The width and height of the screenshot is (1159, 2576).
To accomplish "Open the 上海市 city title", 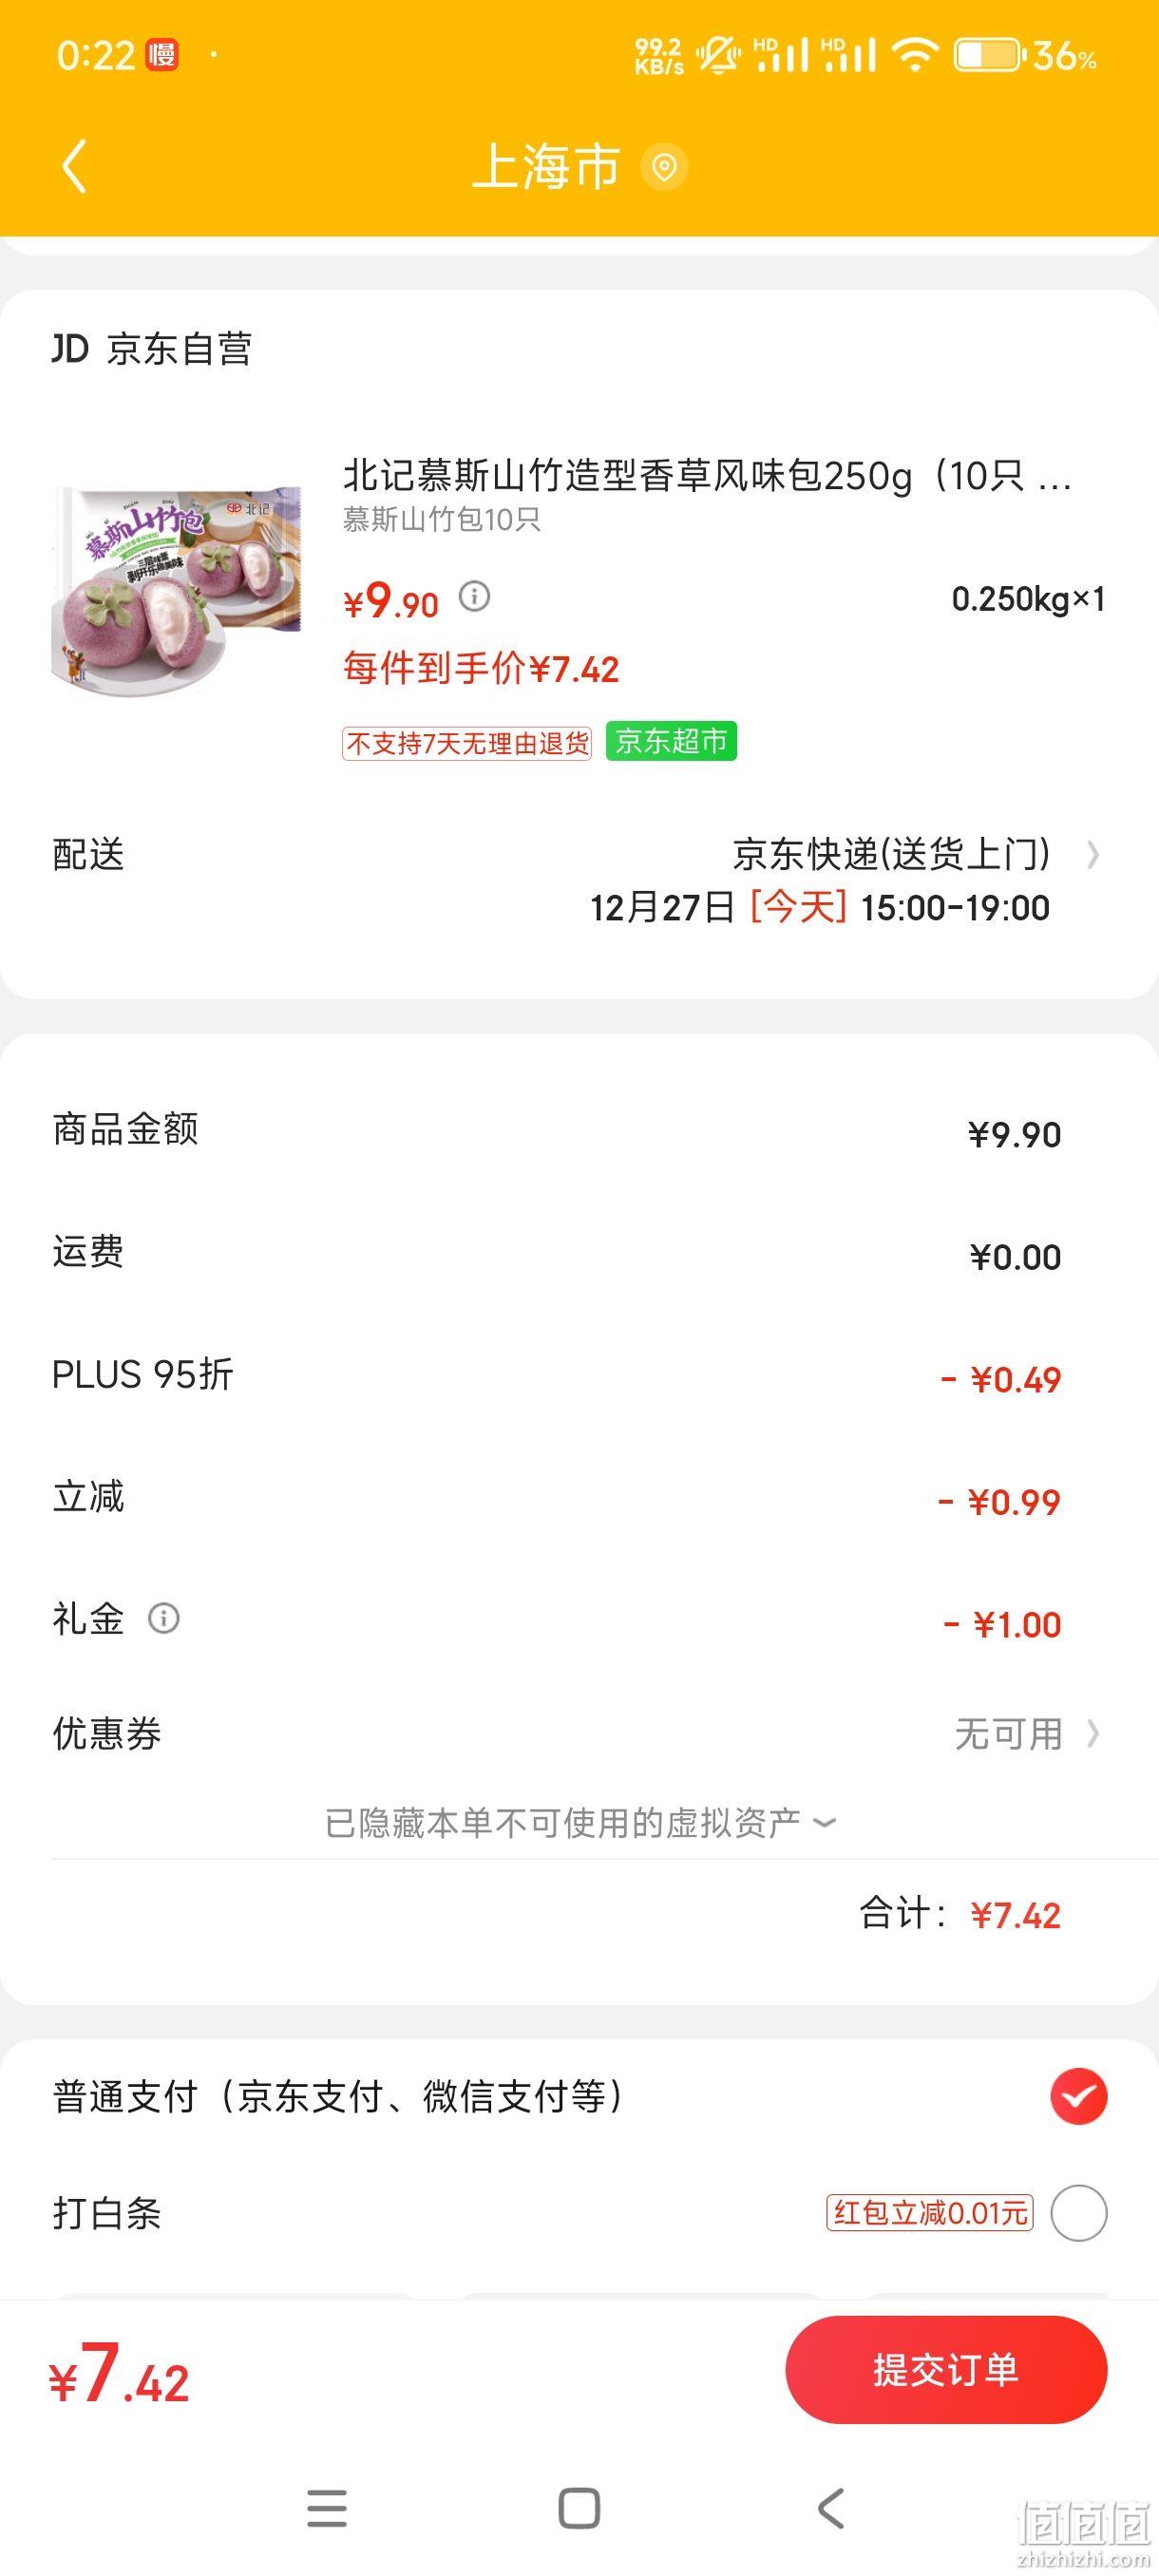I will [546, 166].
